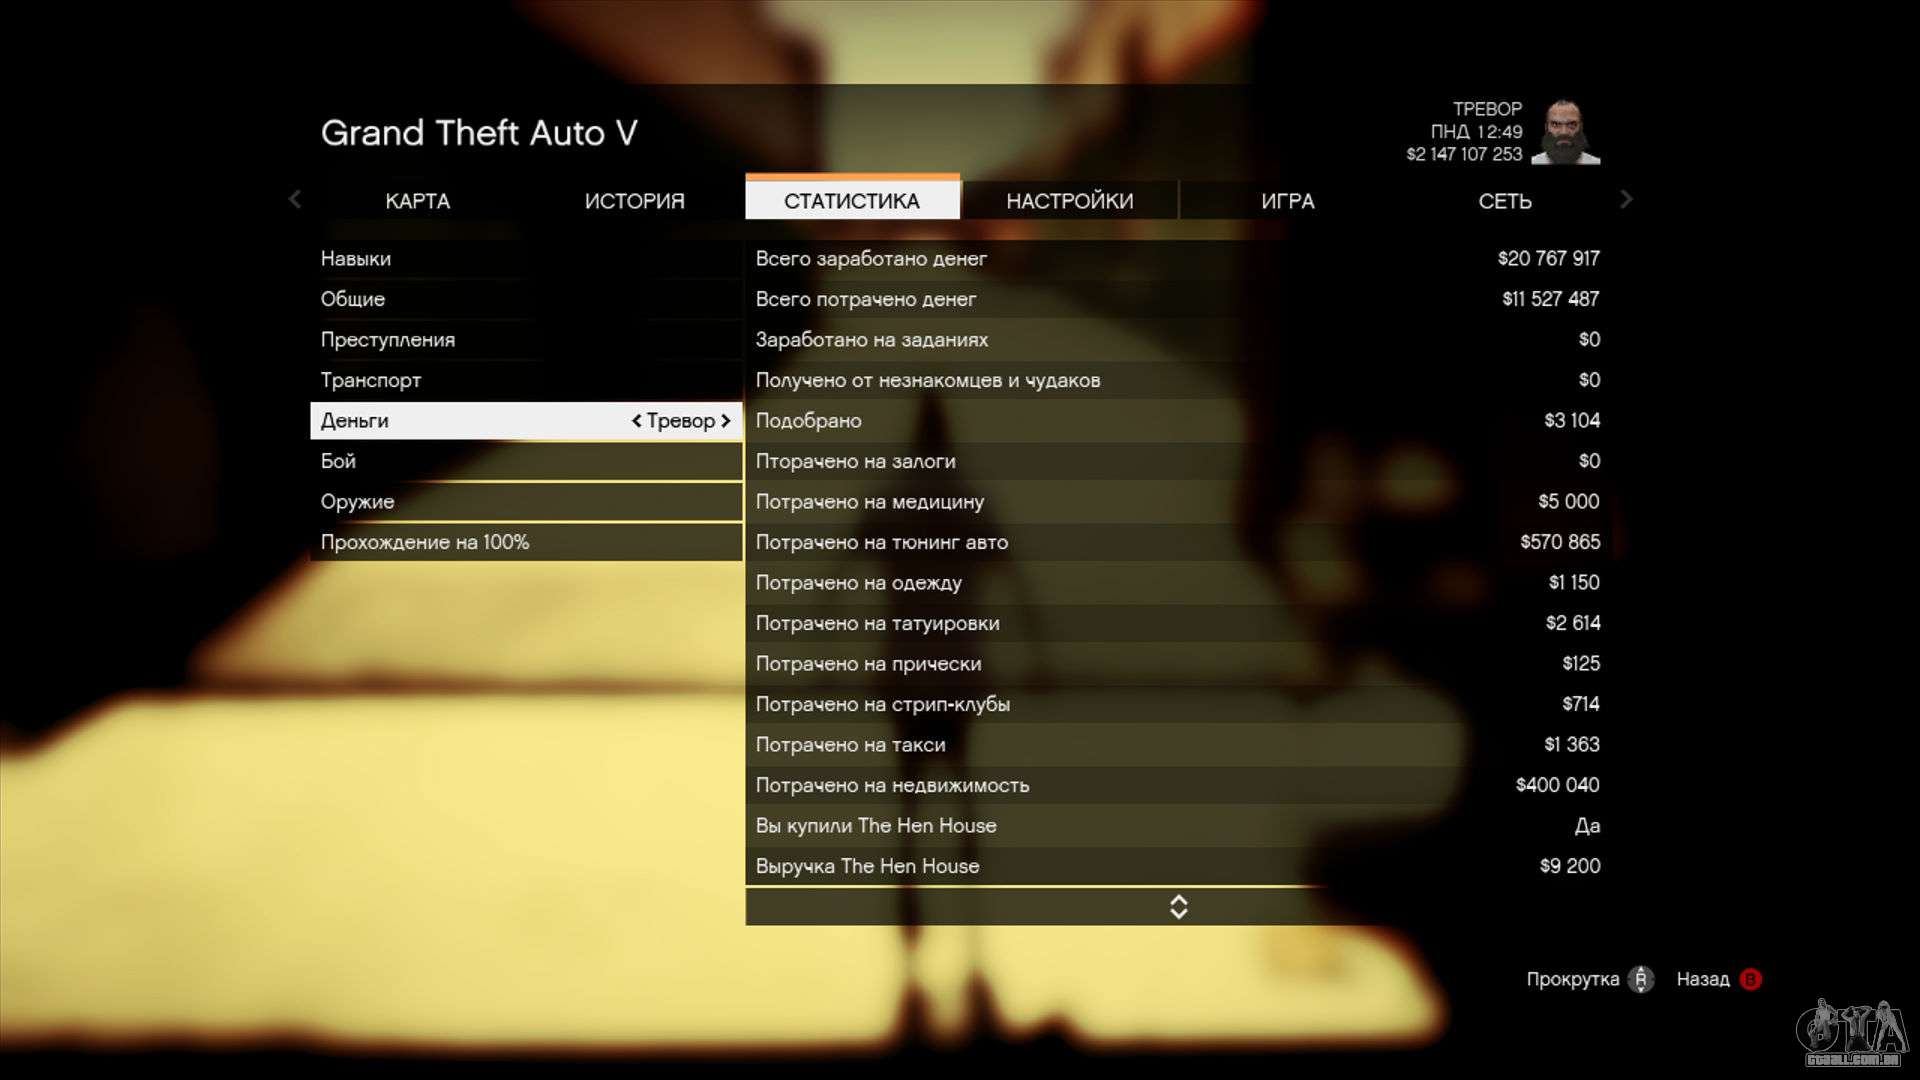Image resolution: width=1920 pixels, height=1080 pixels.
Task: Navigate to Бой combat stats
Action: pos(339,460)
